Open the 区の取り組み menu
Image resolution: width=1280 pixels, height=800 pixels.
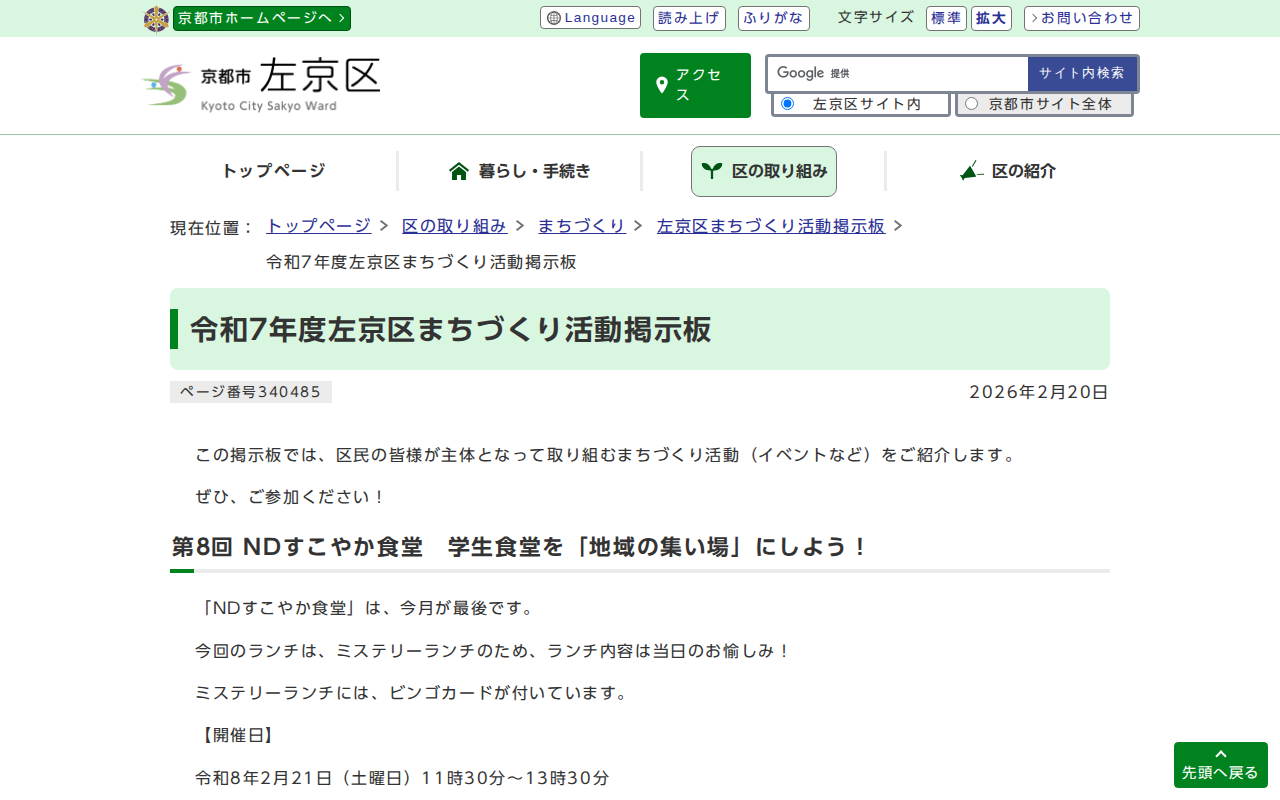(764, 171)
